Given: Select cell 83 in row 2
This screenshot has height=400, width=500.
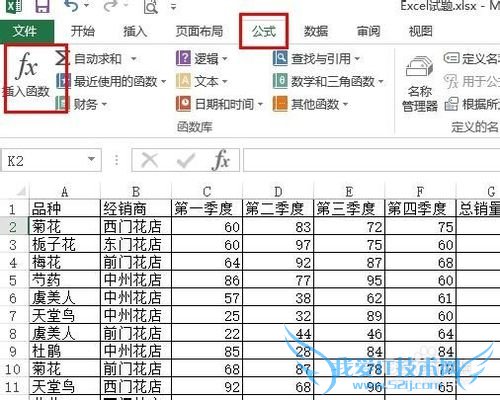Looking at the screenshot, I should 278,227.
